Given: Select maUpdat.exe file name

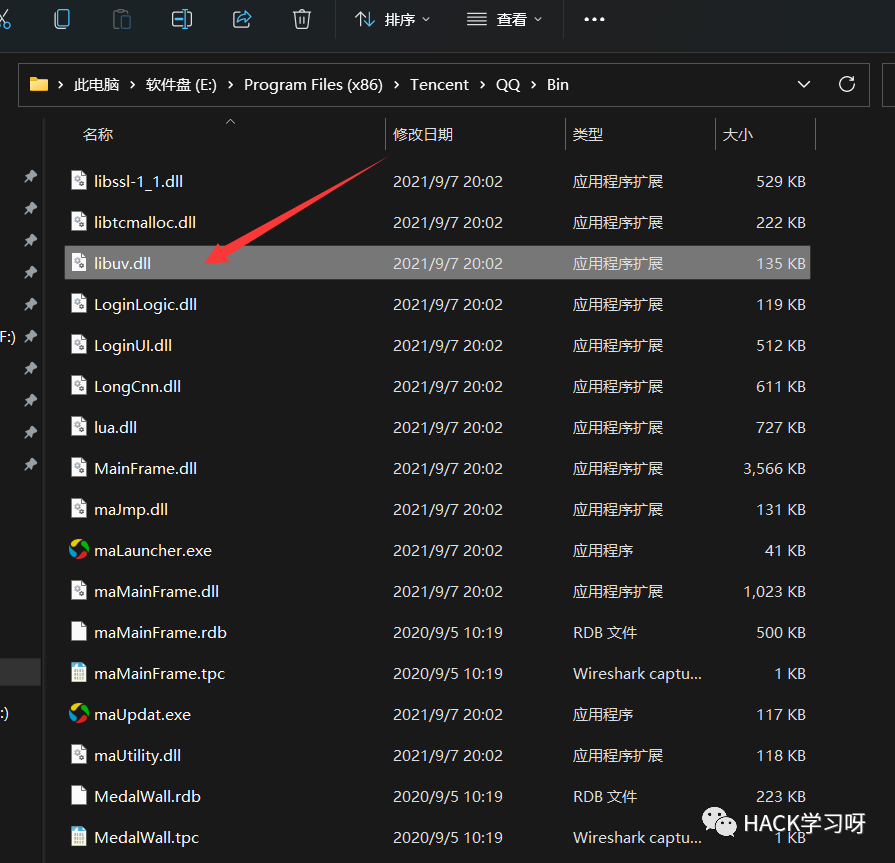Looking at the screenshot, I should point(142,715).
